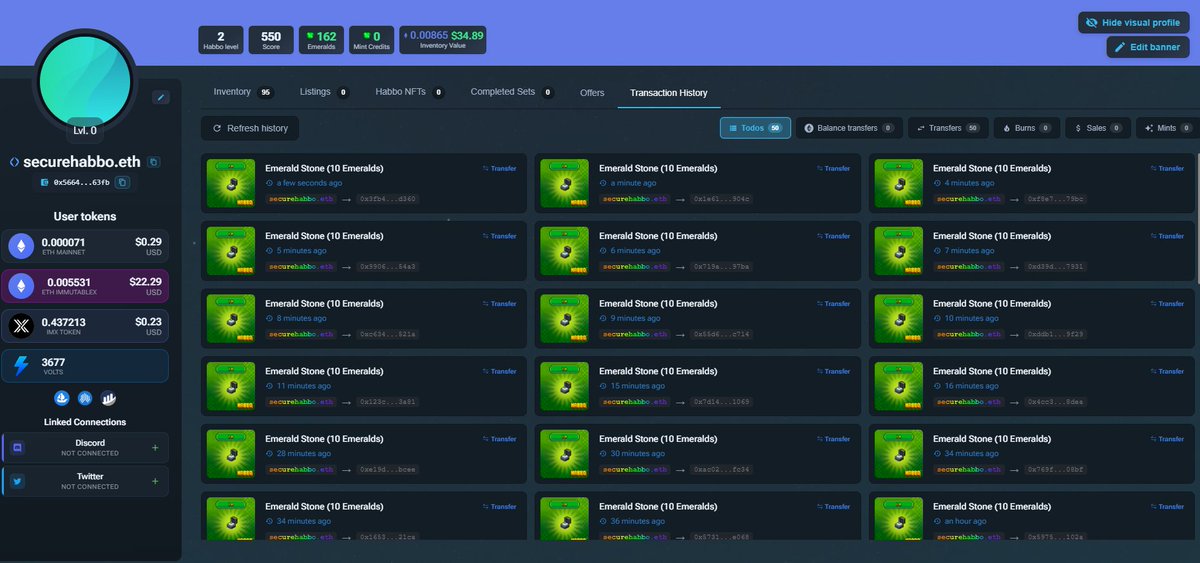1200x563 pixels.
Task: Click recipient address 0x719a...97ba
Action: [722, 267]
